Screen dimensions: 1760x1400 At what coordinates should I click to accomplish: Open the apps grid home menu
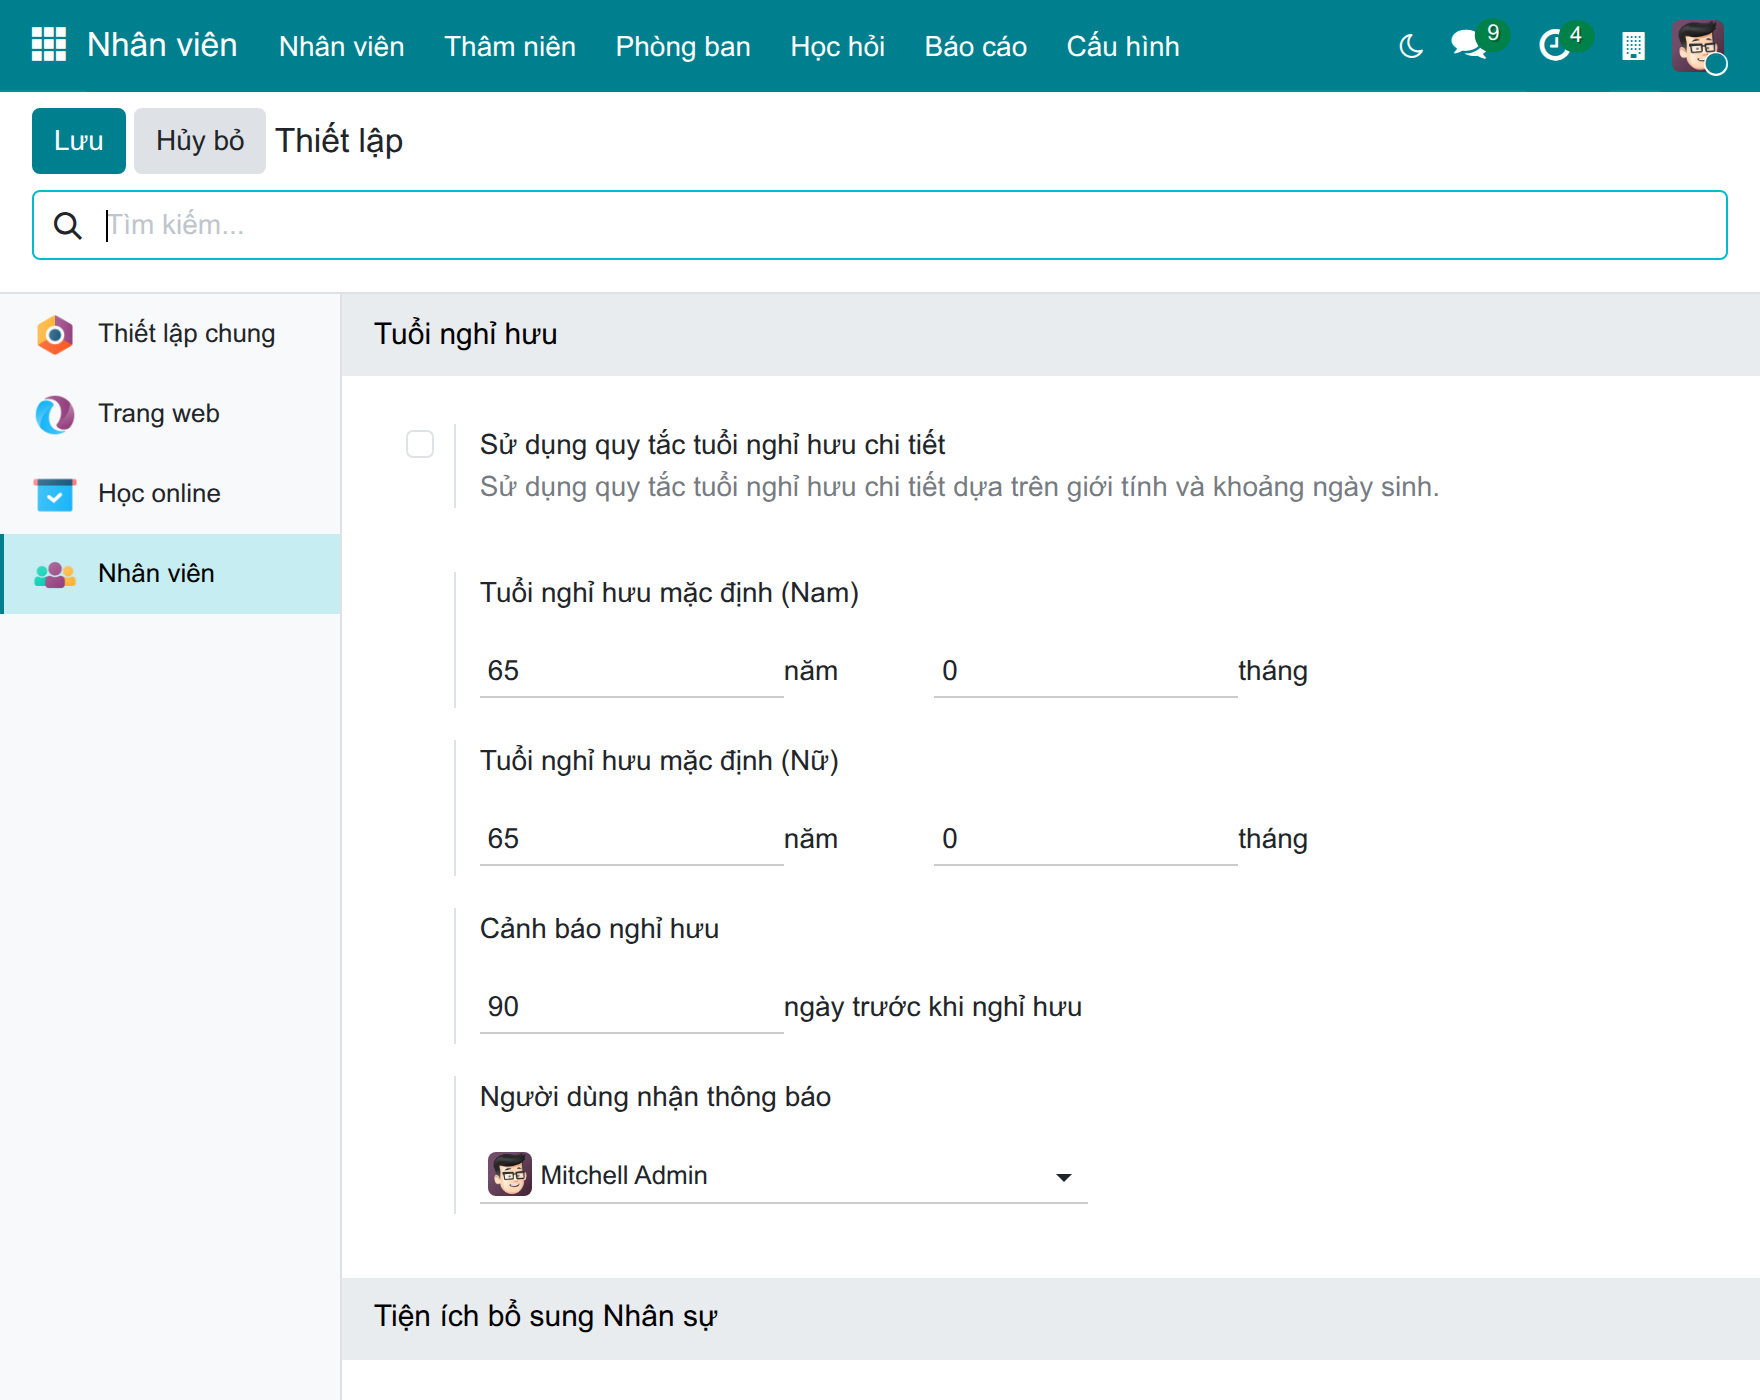[x=49, y=45]
